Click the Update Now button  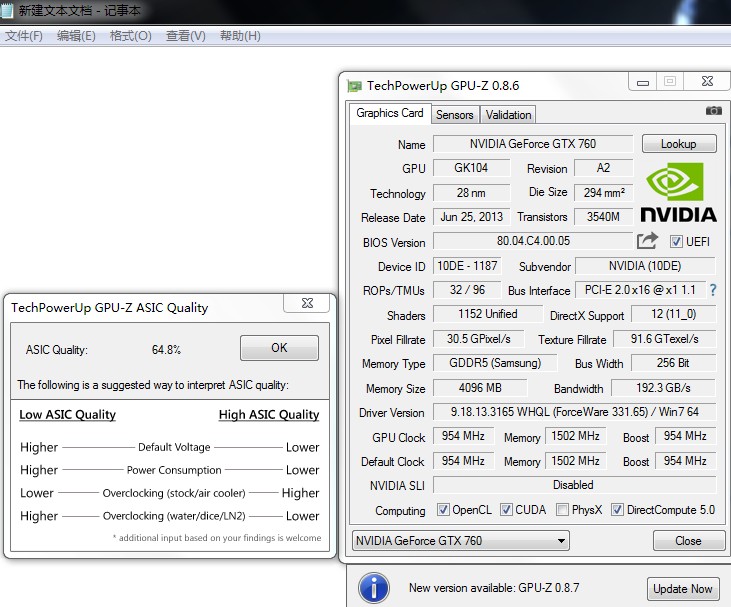[x=683, y=589]
